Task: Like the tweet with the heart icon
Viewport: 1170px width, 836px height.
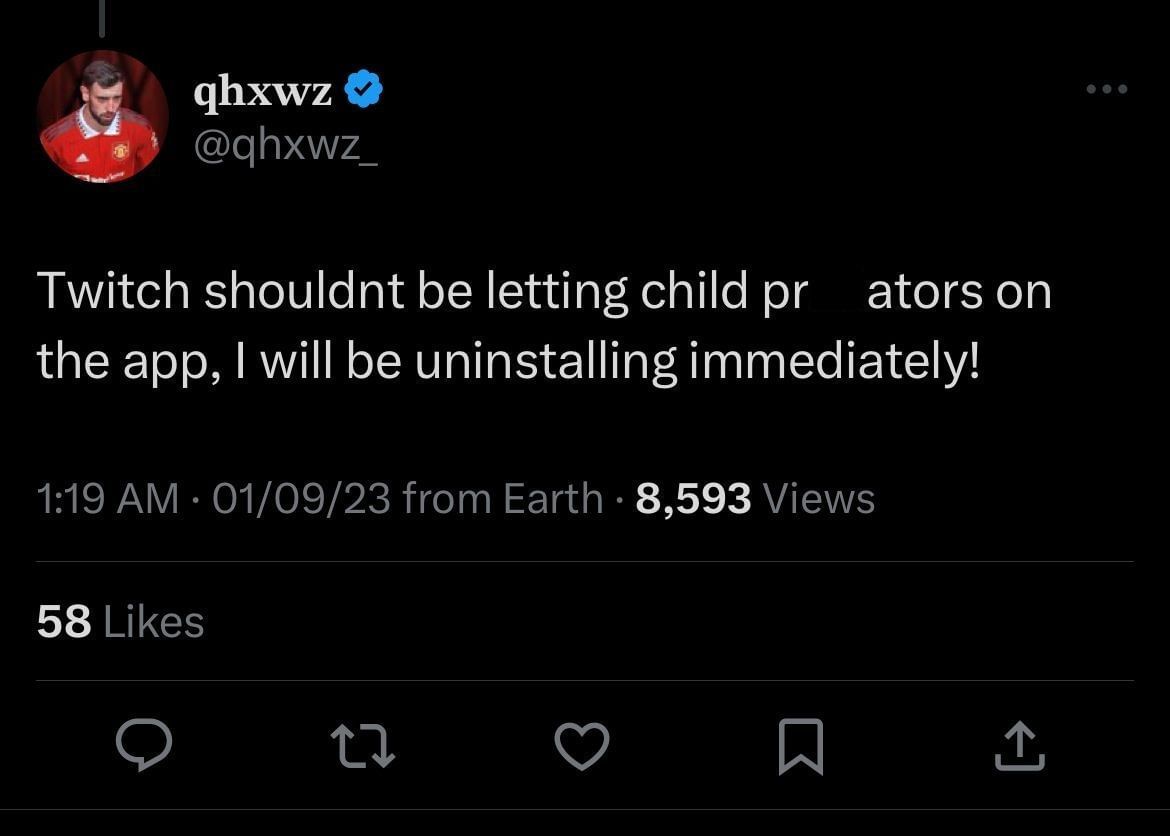Action: (582, 744)
